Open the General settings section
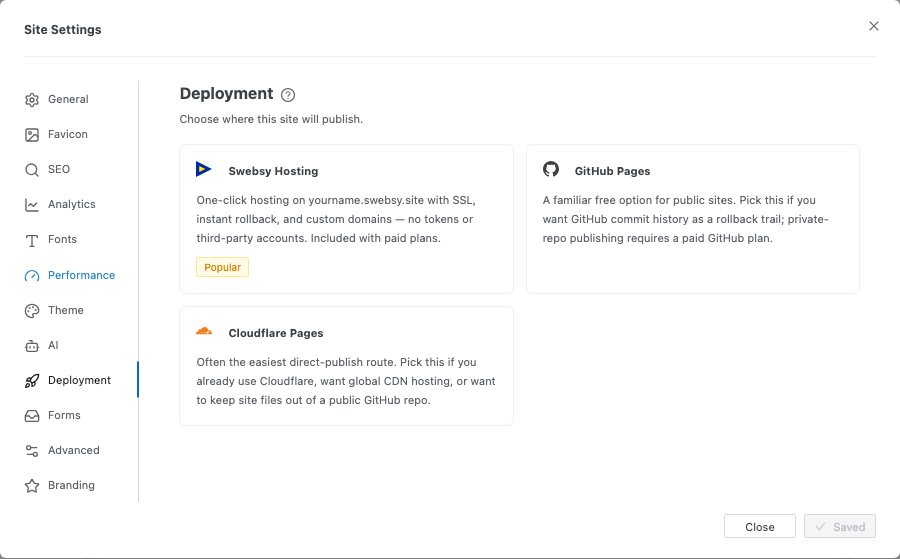This screenshot has width=900, height=559. click(x=68, y=99)
